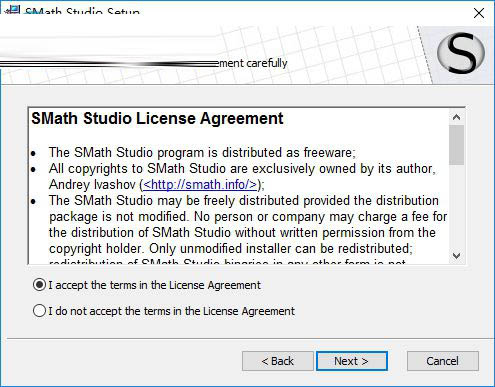Click the 'distributed as freeware' bullet line
Screen dimensions: 495x387
coord(202,153)
